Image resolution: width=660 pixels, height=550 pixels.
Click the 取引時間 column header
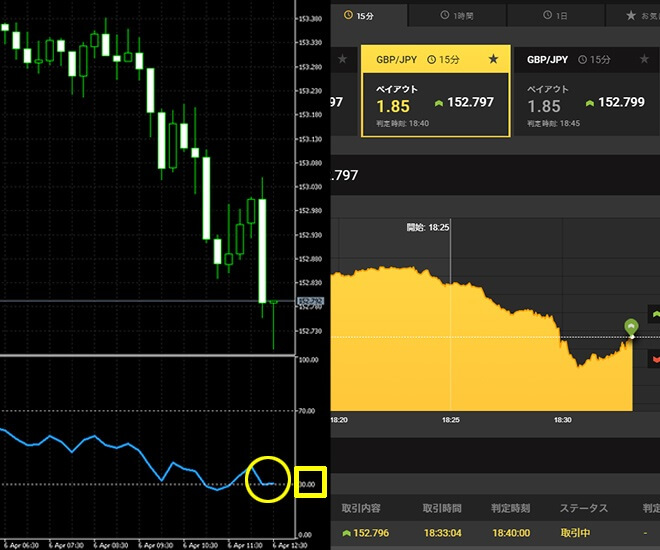[442, 508]
